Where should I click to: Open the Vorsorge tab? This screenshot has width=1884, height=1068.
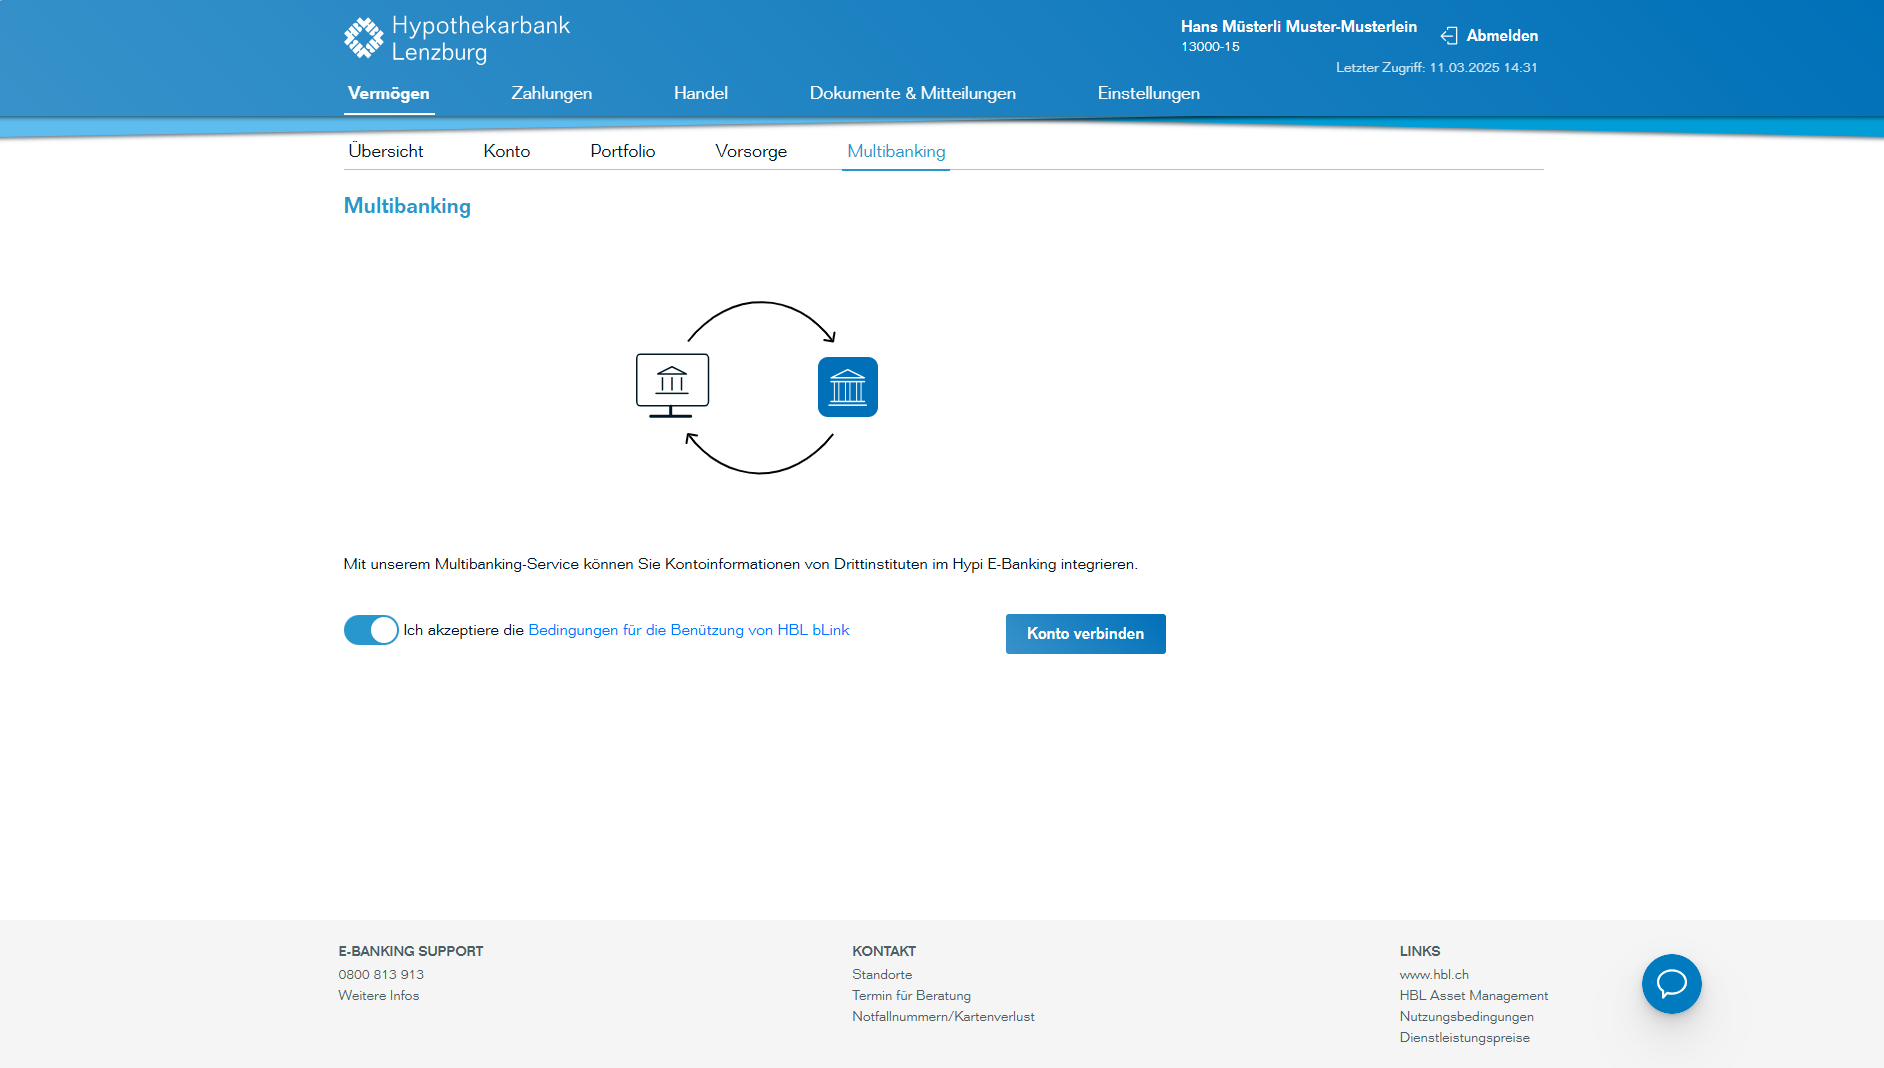750,151
